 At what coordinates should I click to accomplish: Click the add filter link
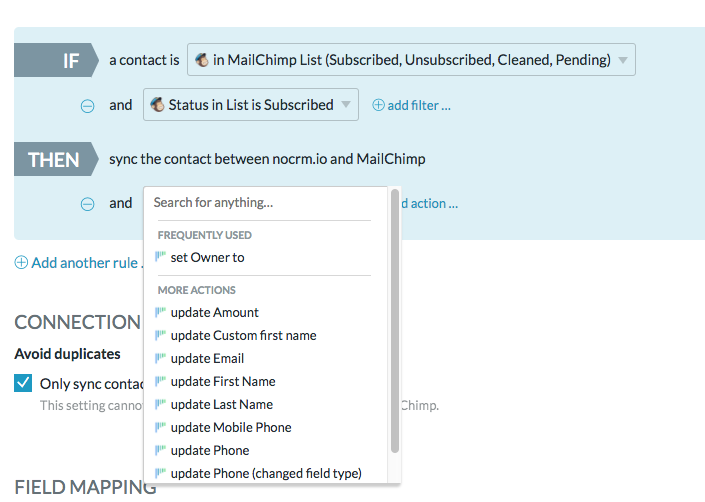419,106
